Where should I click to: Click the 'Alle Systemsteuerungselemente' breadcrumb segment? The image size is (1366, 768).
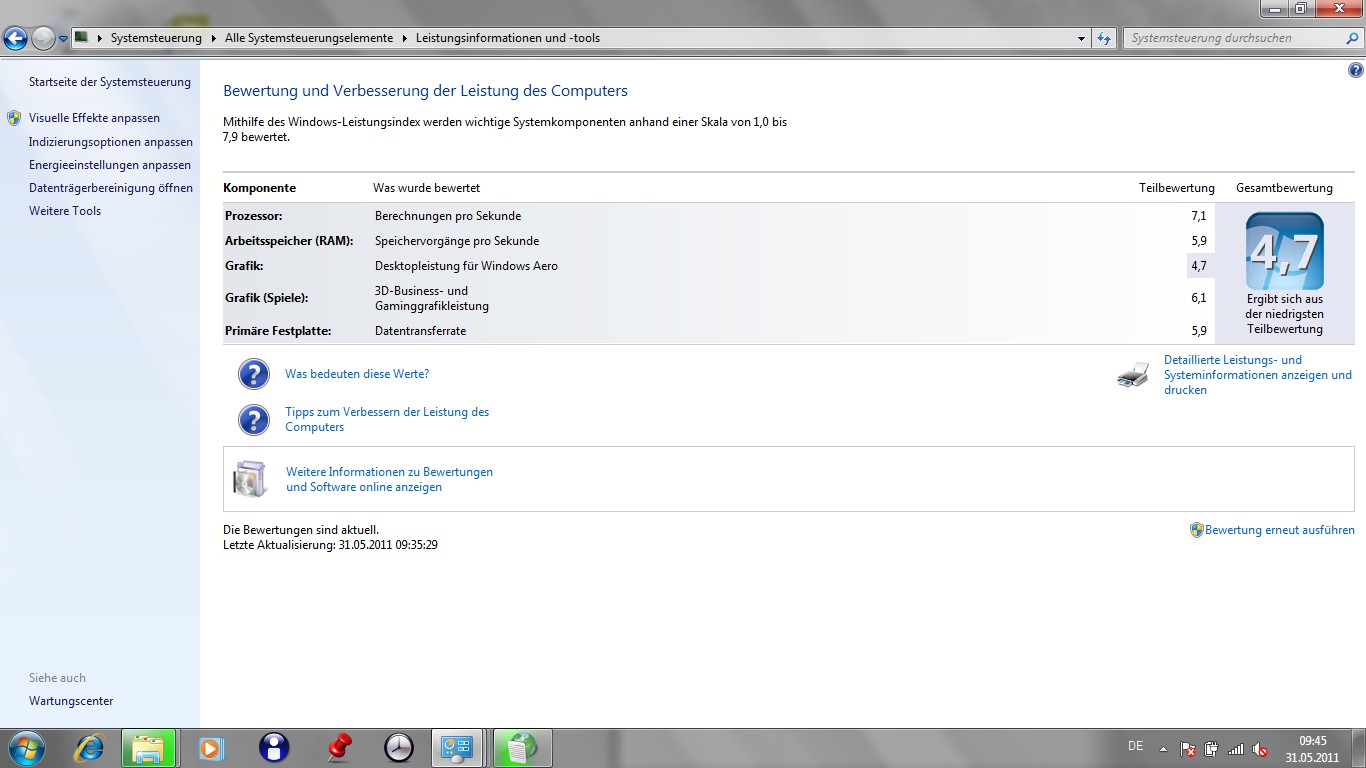tap(310, 38)
